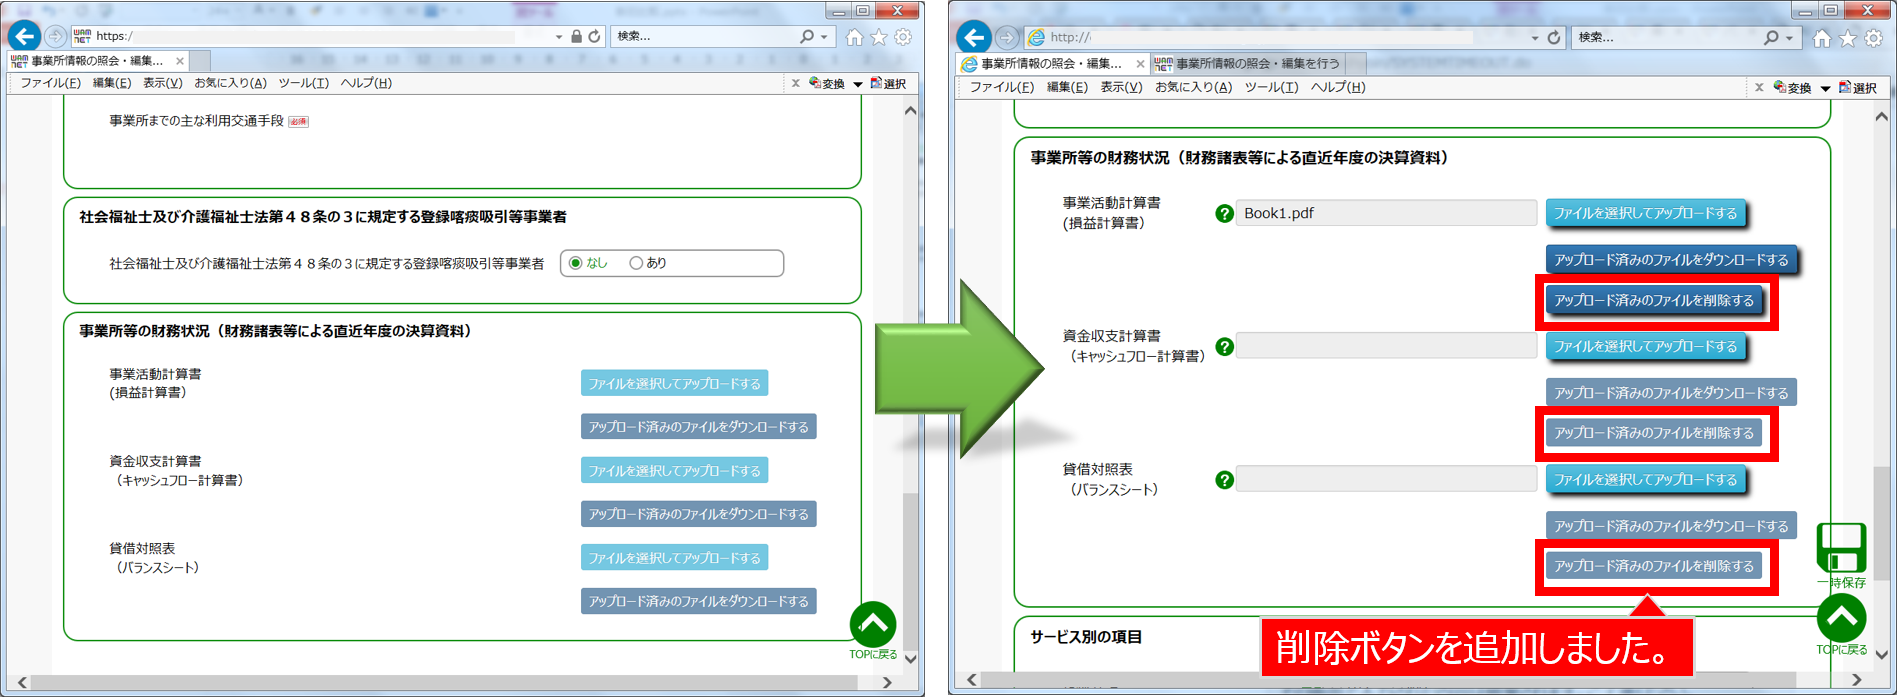Click 選択 toolbar button in right browser
The width and height of the screenshot is (1897, 697).
[x=1858, y=88]
